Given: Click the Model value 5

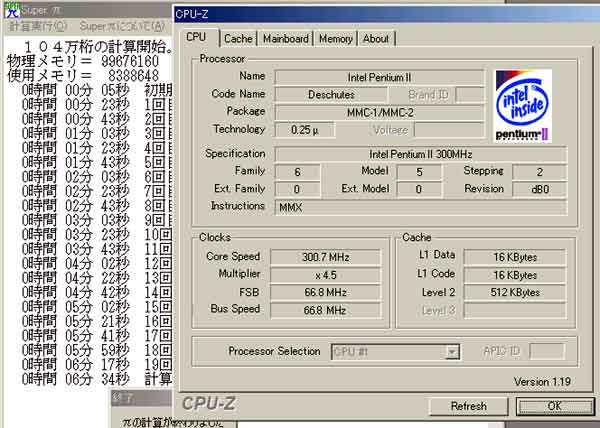Looking at the screenshot, I should click(419, 172).
